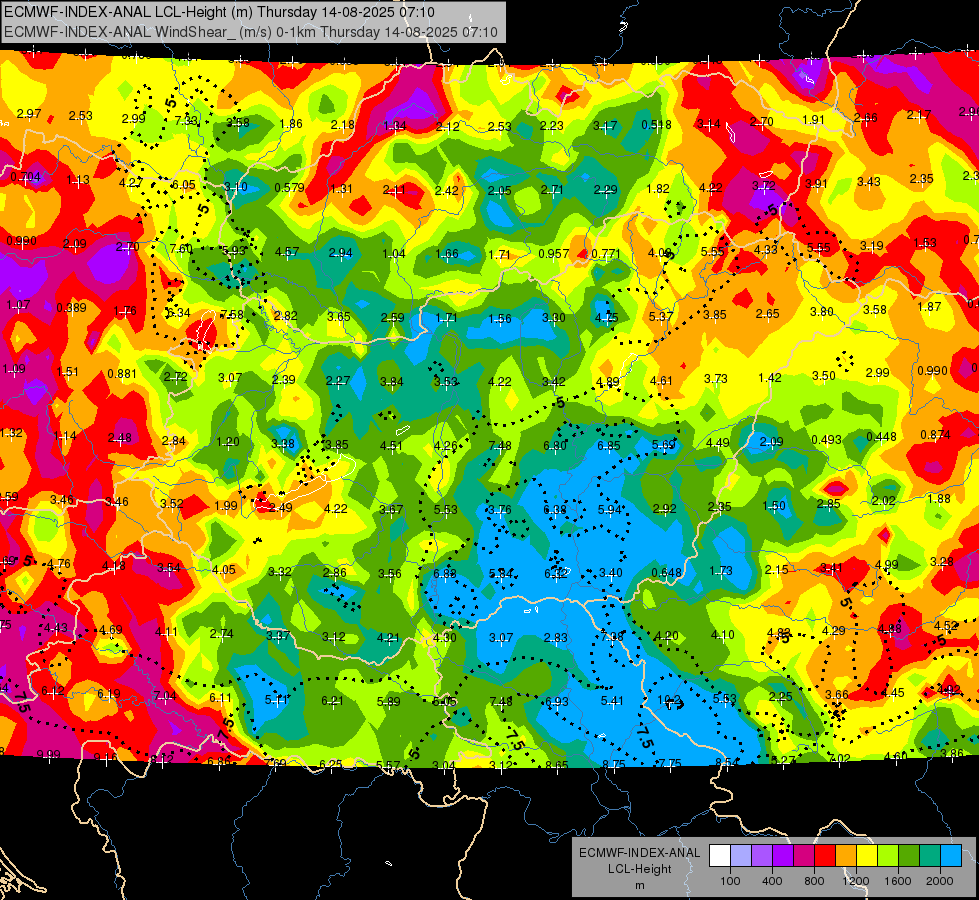Viewport: 979px width, 900px height.
Task: Click the wind shear value 6.05
Action: [x=184, y=184]
